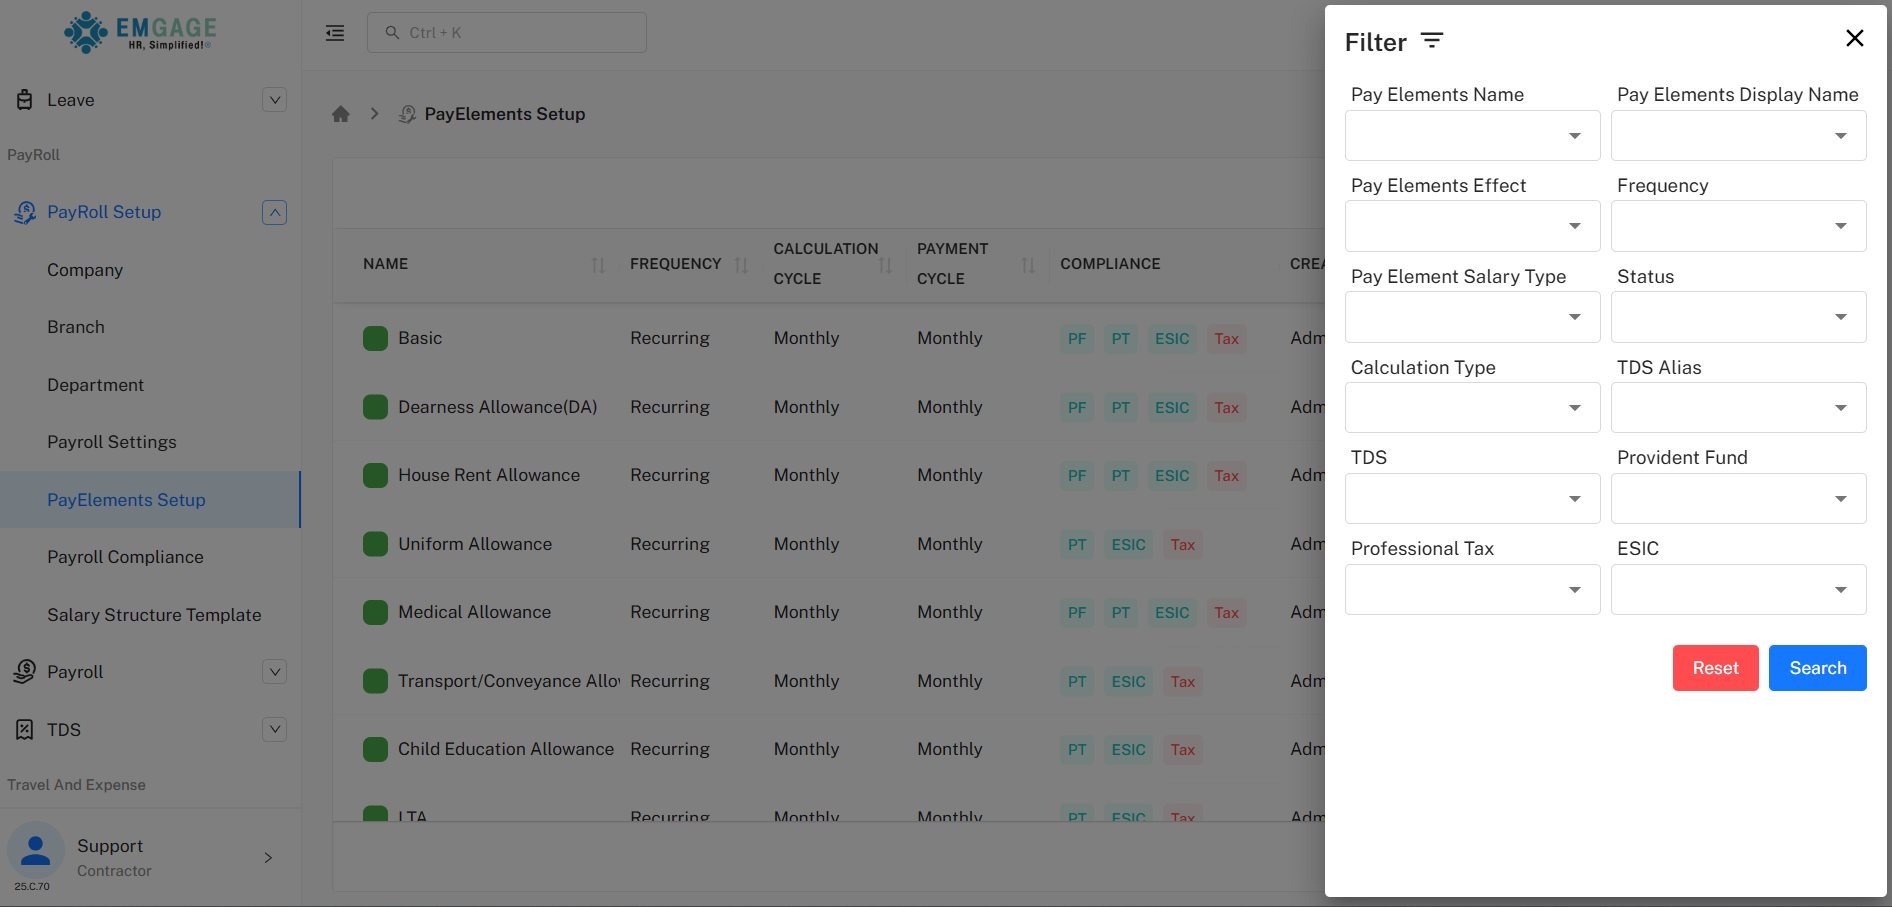Toggle the sidebar collapse menu icon
Screen dimensions: 1892x907
335,33
